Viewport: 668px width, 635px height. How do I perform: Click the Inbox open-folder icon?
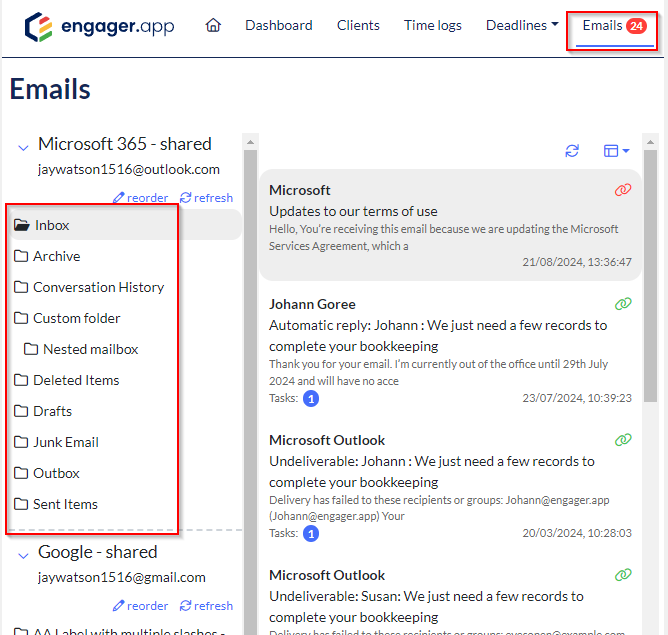pos(21,224)
